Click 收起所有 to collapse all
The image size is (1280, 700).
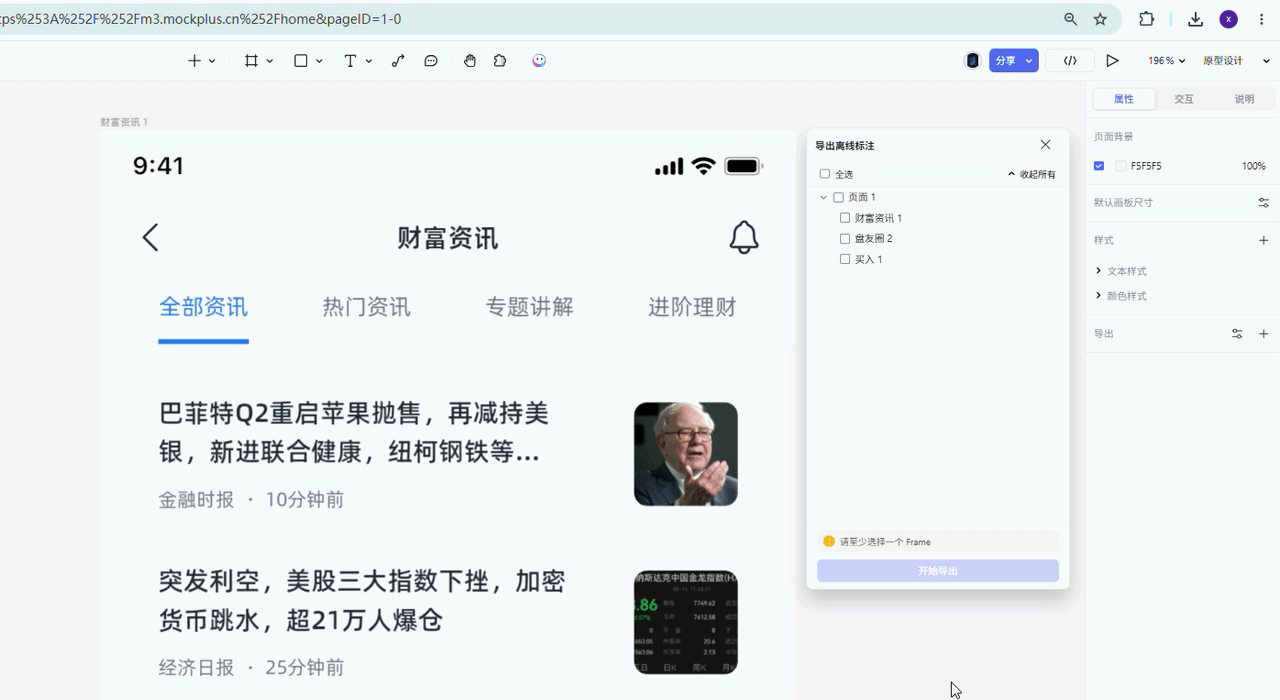click(x=1032, y=174)
